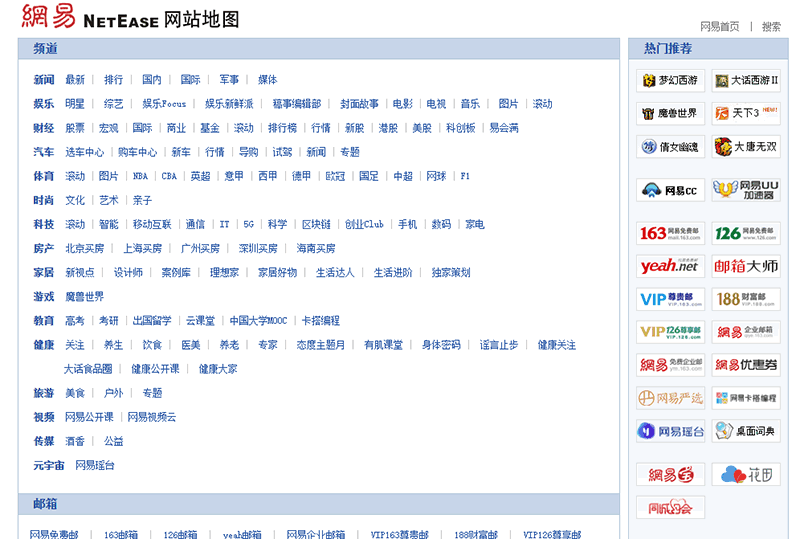Open the 天下3 game icon link
Screen dimensions: 800x539
click(746, 113)
